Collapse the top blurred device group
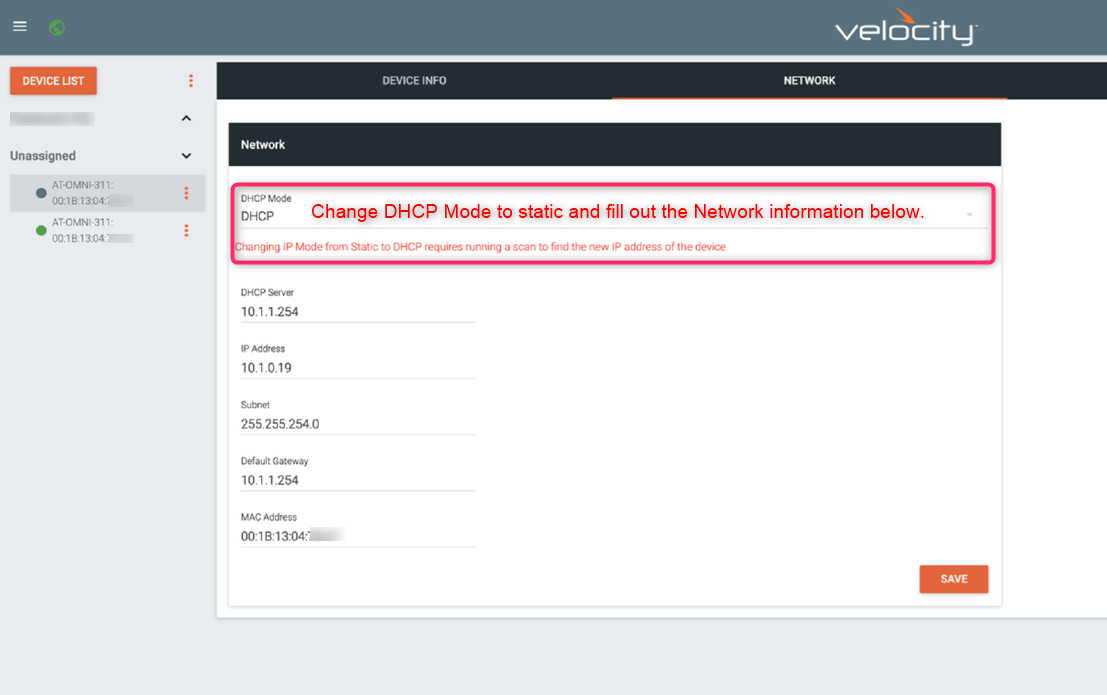 tap(186, 118)
